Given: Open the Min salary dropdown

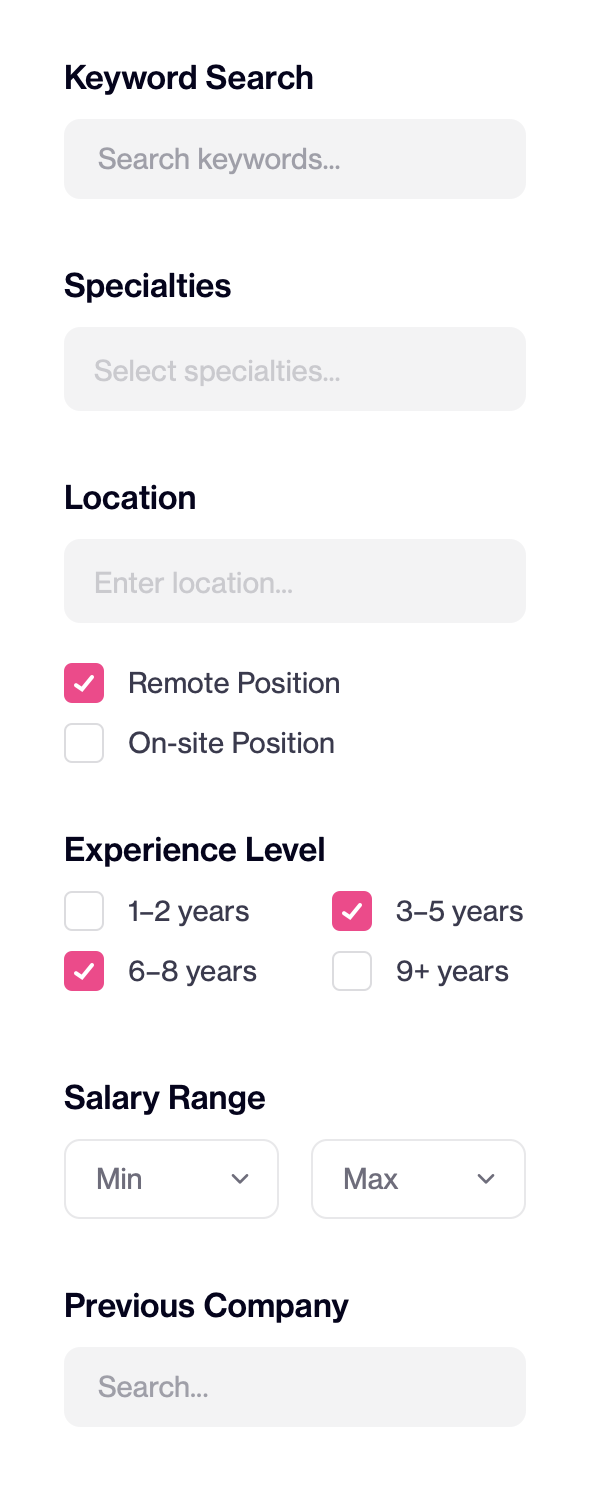Looking at the screenshot, I should coord(171,1178).
